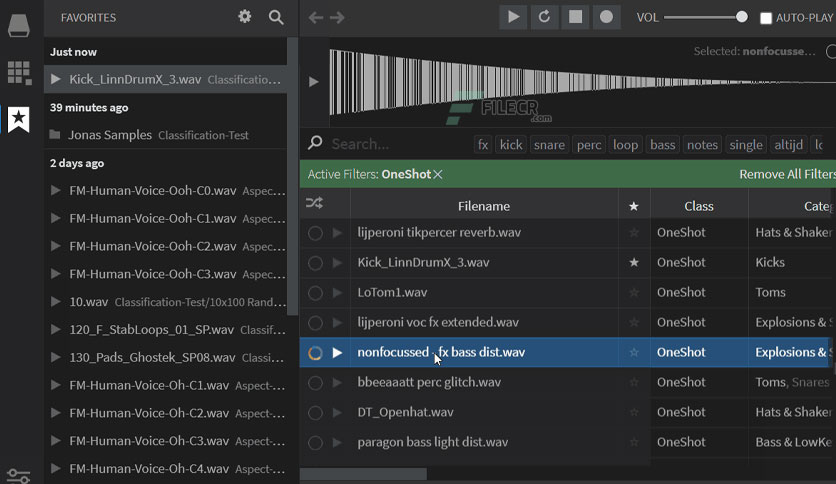This screenshot has height=484, width=836.
Task: Open the grid view sidebar icon
Action: click(19, 72)
